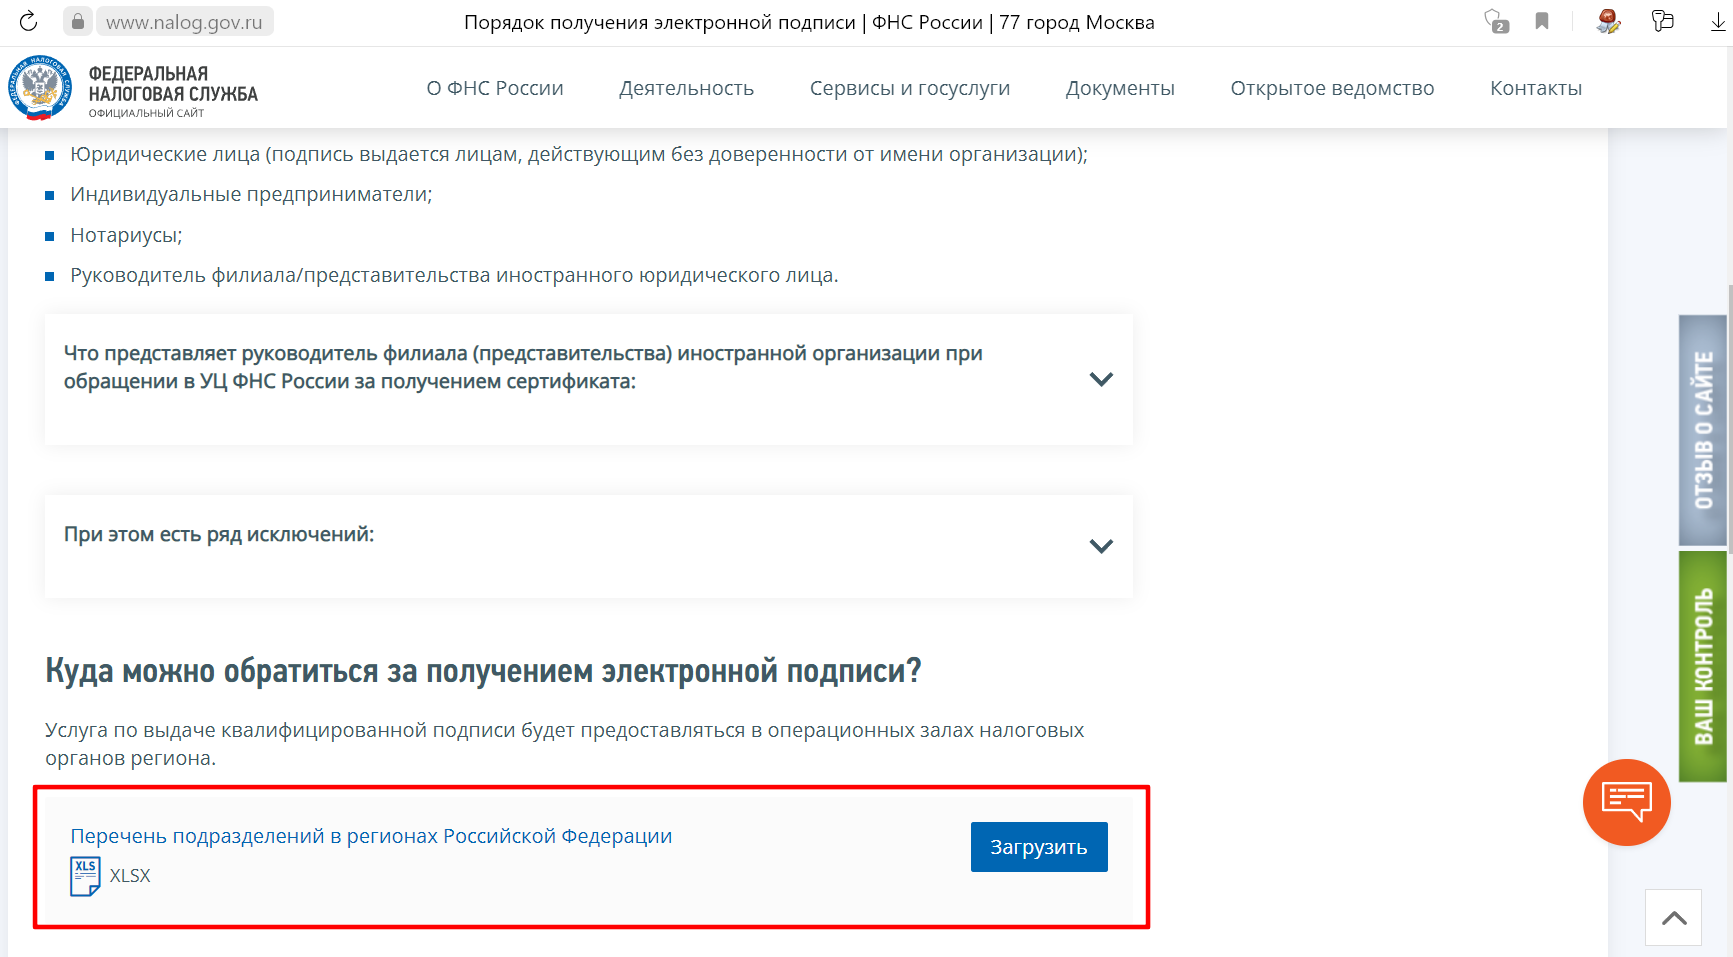
Task: Click the orange chat support bubble
Action: (x=1626, y=802)
